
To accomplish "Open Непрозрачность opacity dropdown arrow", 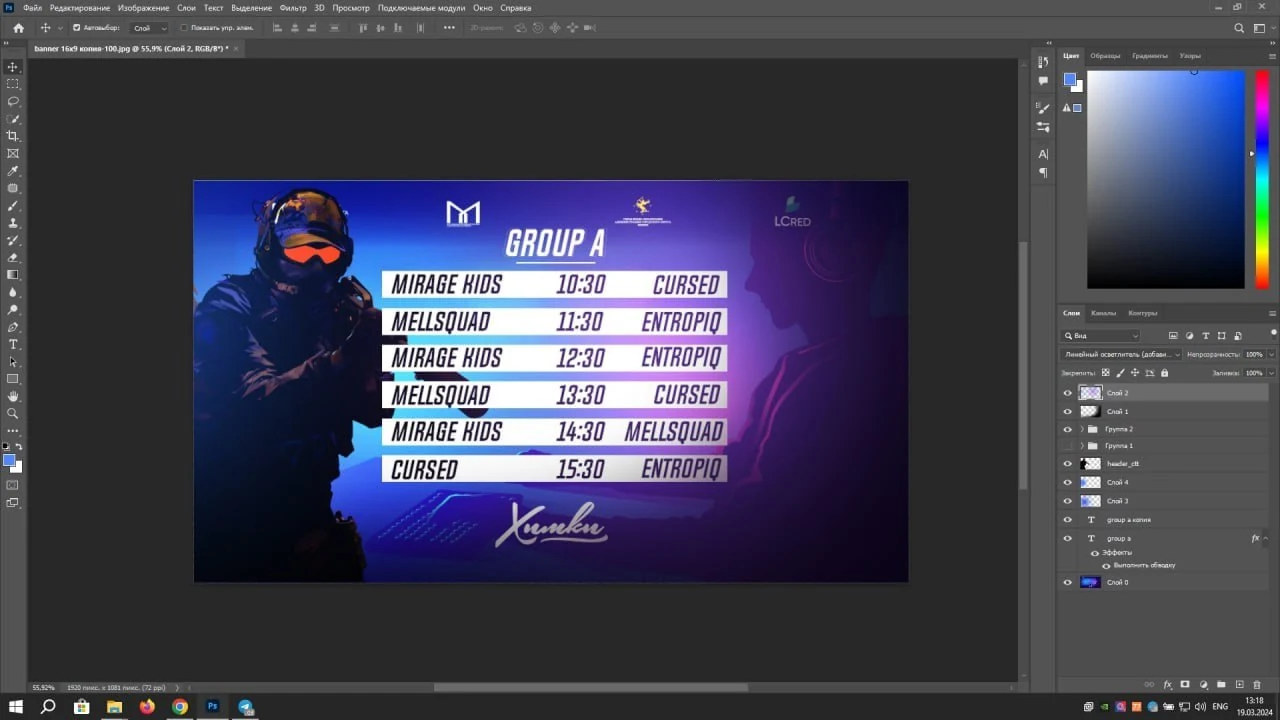I will tap(1272, 354).
